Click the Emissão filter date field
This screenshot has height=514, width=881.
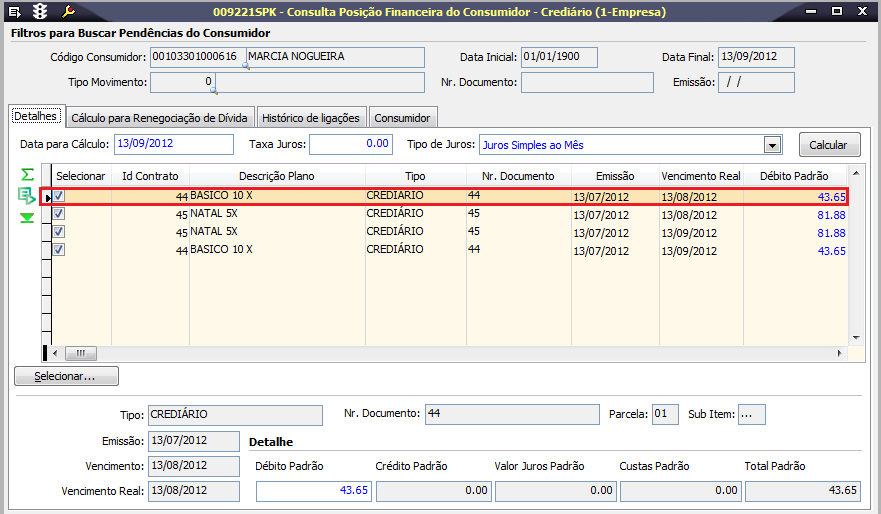click(x=756, y=83)
